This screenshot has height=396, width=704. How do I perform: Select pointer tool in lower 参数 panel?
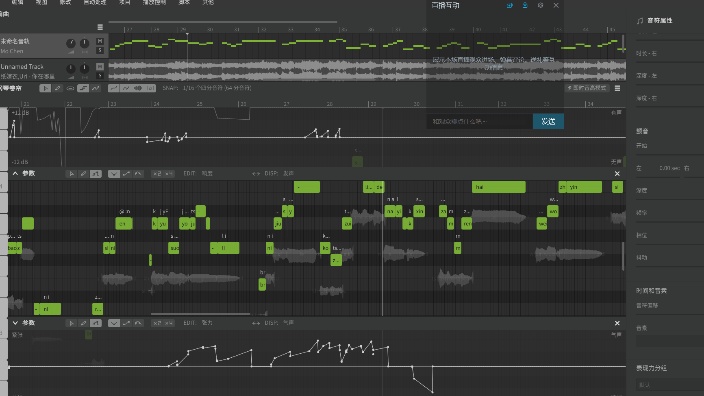point(71,323)
